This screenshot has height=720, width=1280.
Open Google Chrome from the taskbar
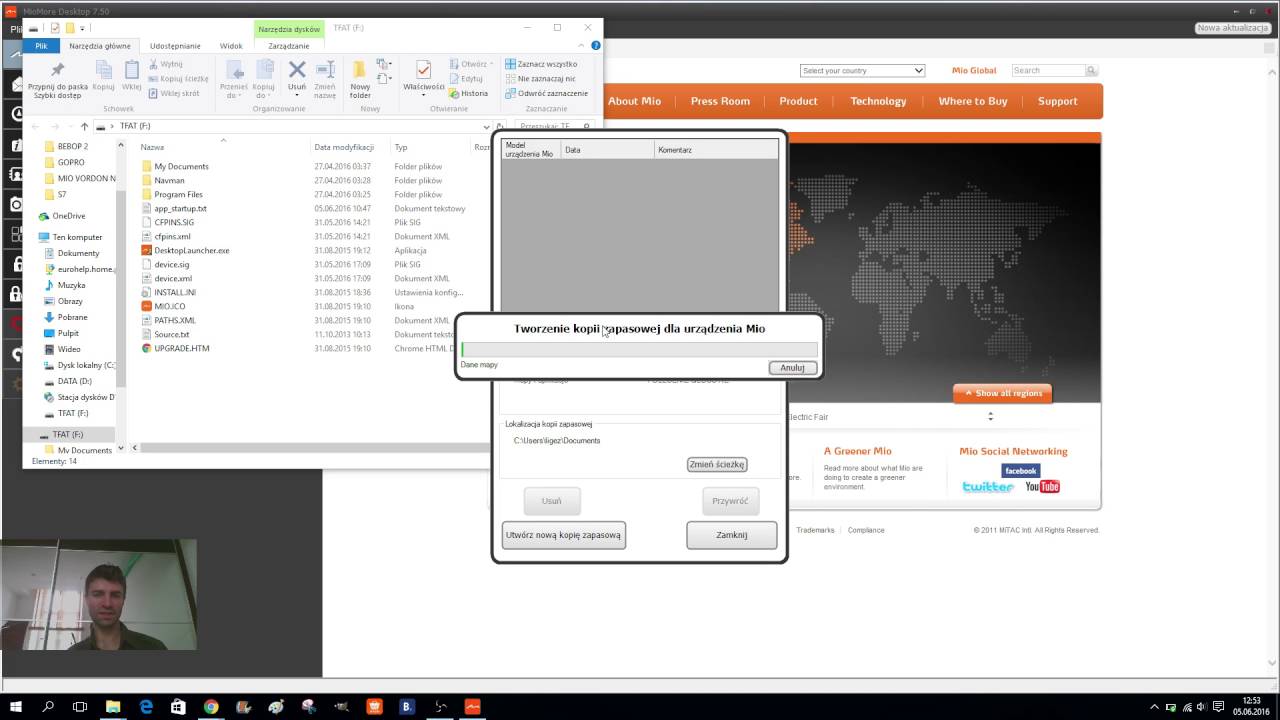(211, 706)
